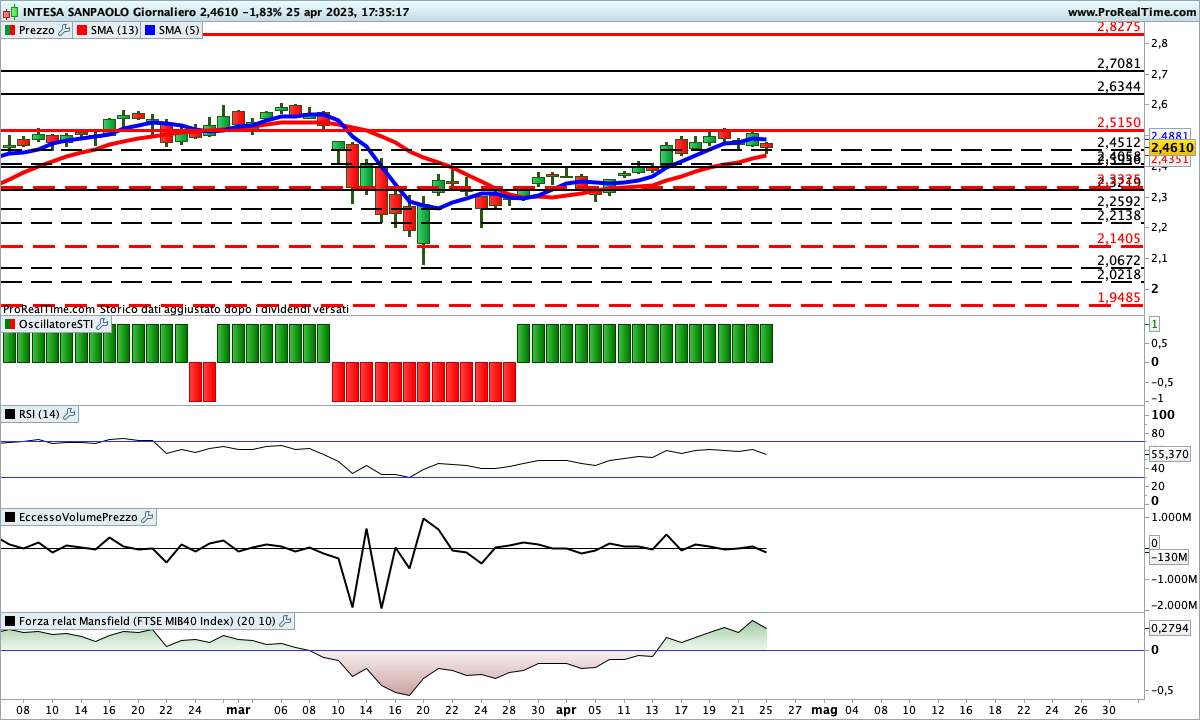This screenshot has width=1200, height=720.
Task: Select the Forza relat Mansfield panel label
Action: point(148,621)
